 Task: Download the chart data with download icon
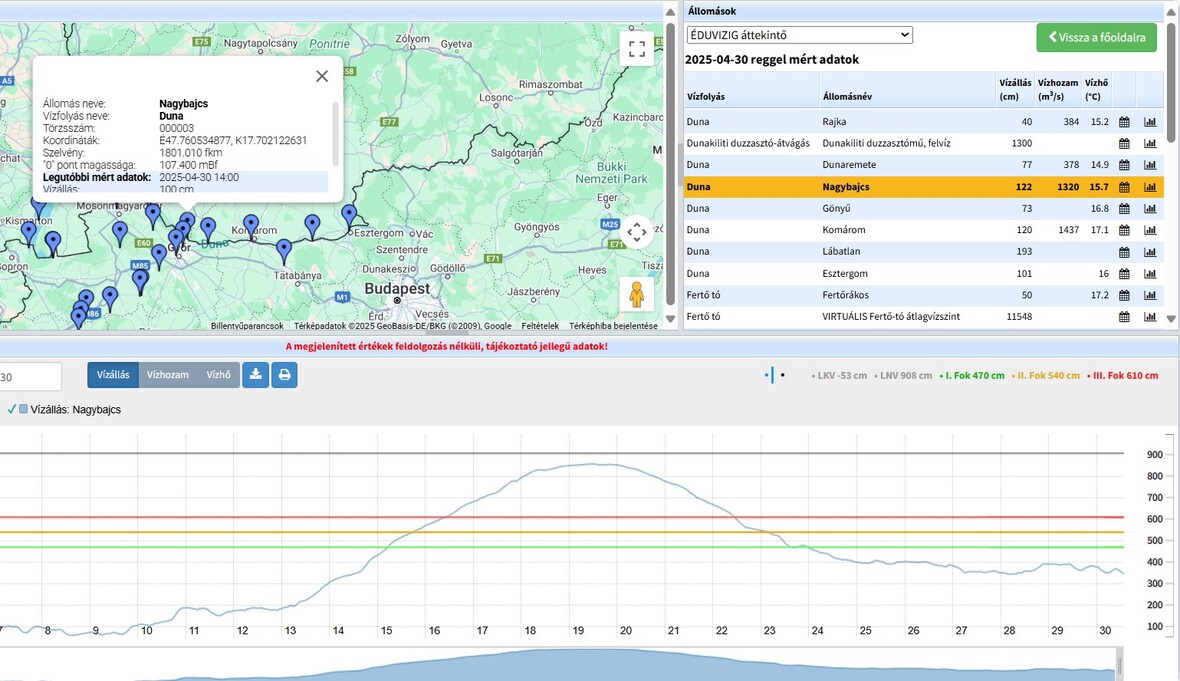255,375
